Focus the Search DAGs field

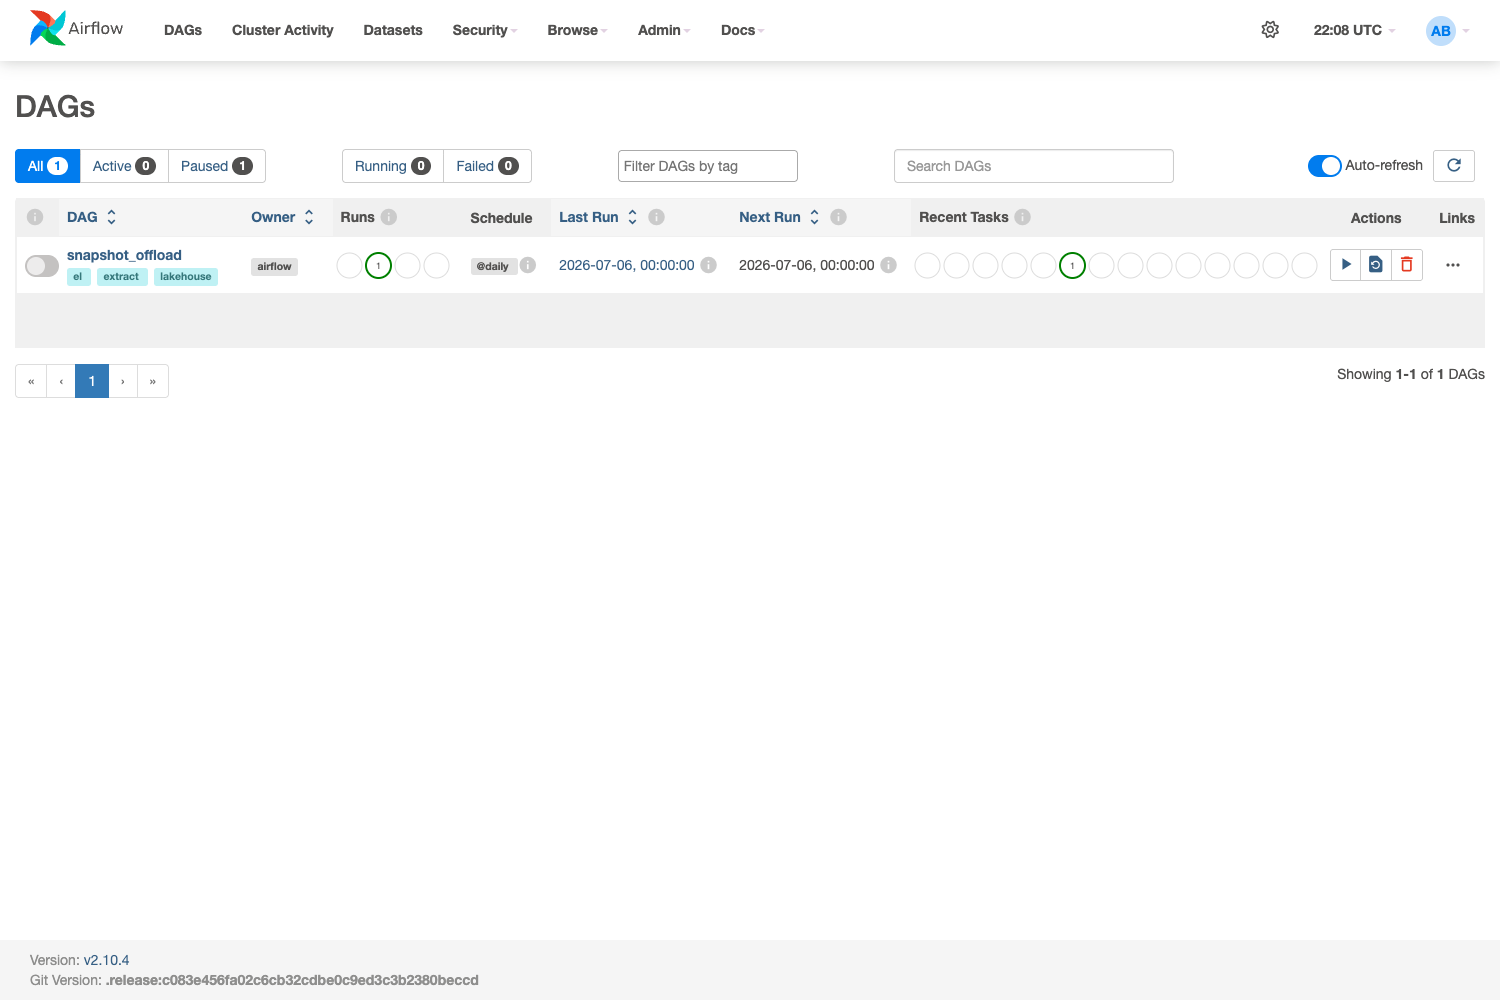click(1034, 166)
